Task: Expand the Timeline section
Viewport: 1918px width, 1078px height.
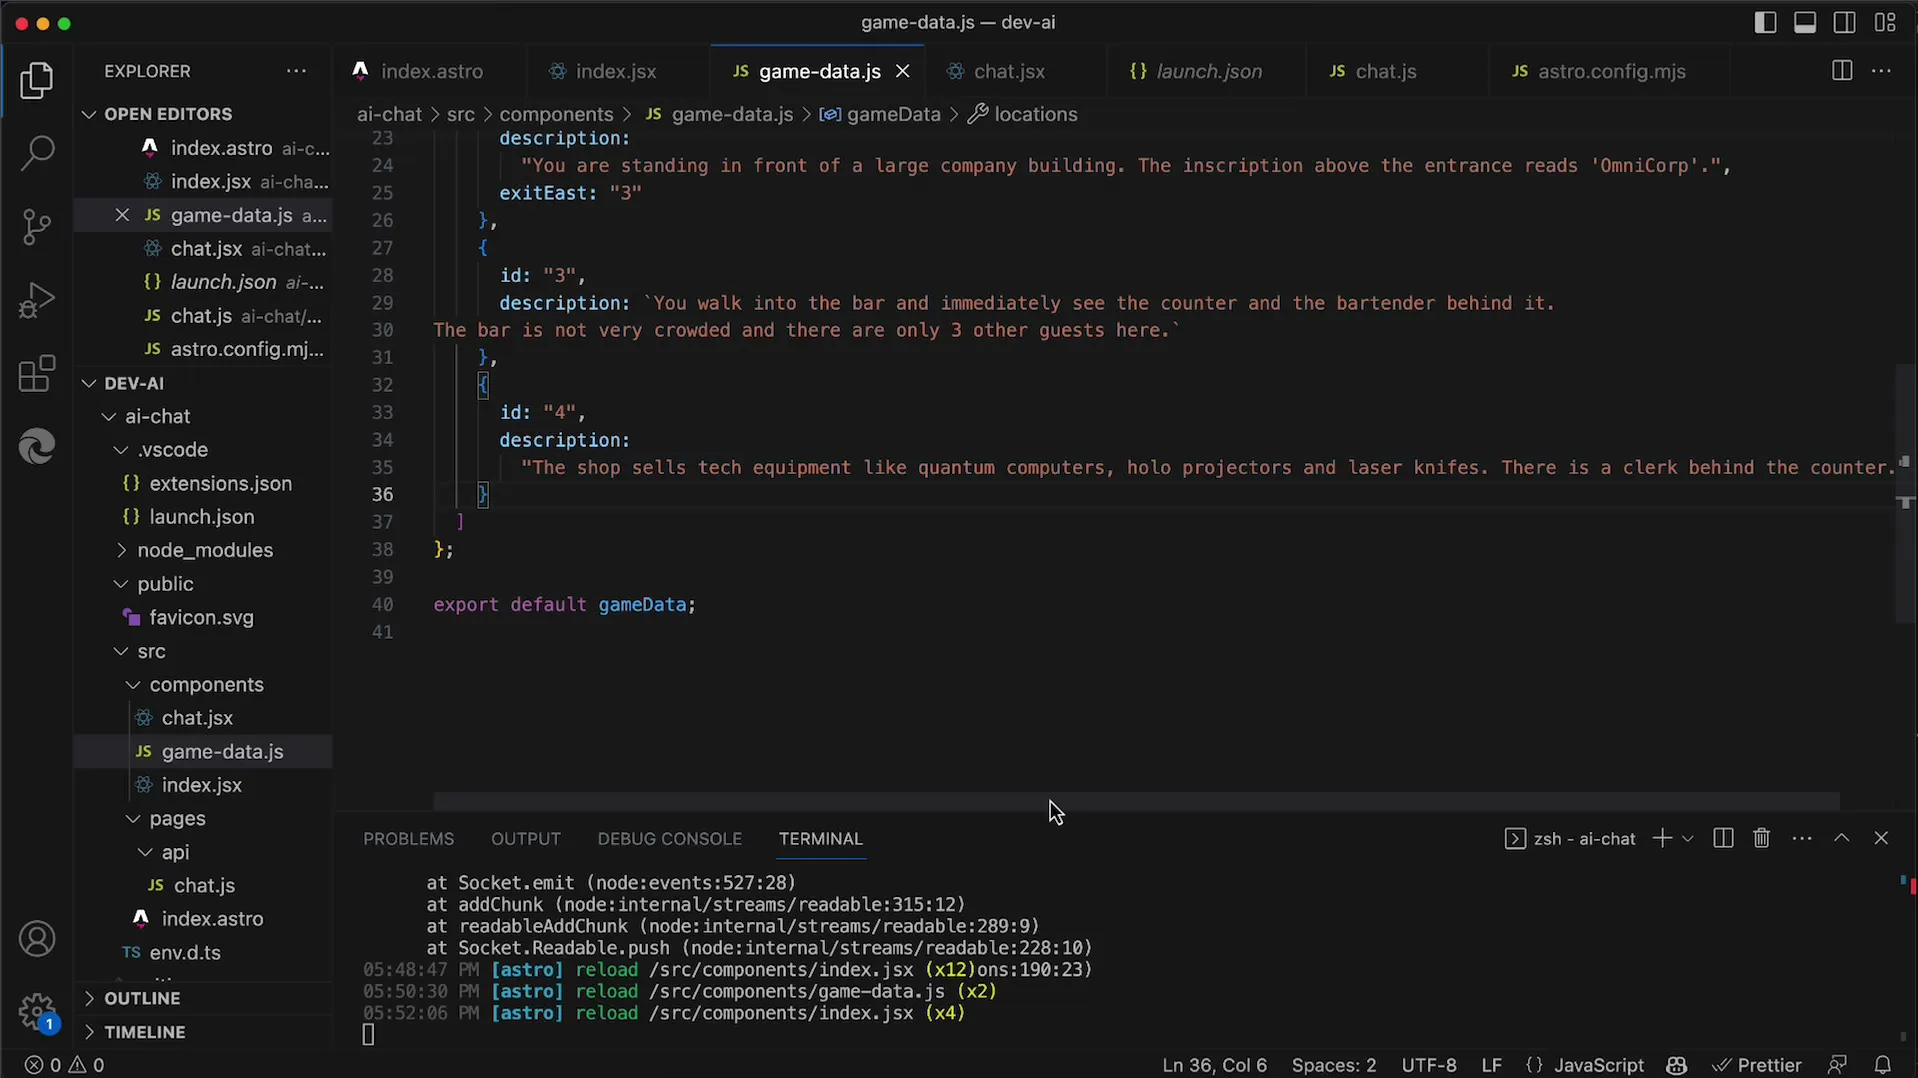Action: [x=145, y=1032]
